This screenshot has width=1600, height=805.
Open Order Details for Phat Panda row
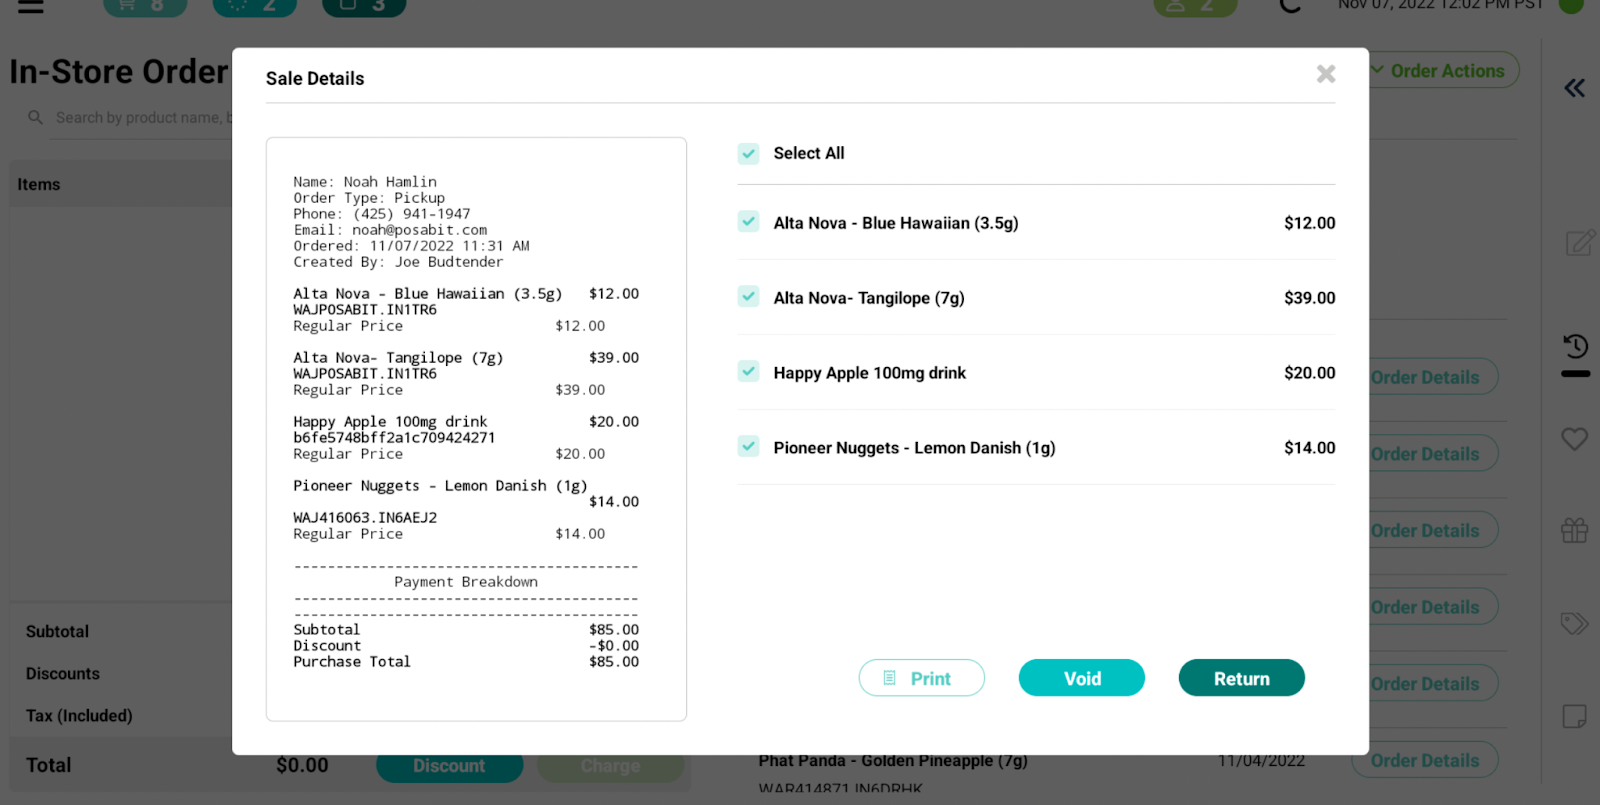[x=1424, y=761]
